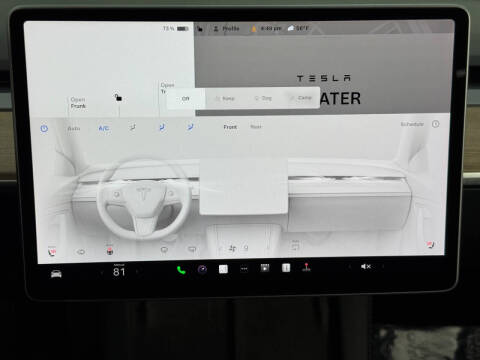Tap the fan speed icon
The height and width of the screenshot is (360, 480).
(232, 248)
